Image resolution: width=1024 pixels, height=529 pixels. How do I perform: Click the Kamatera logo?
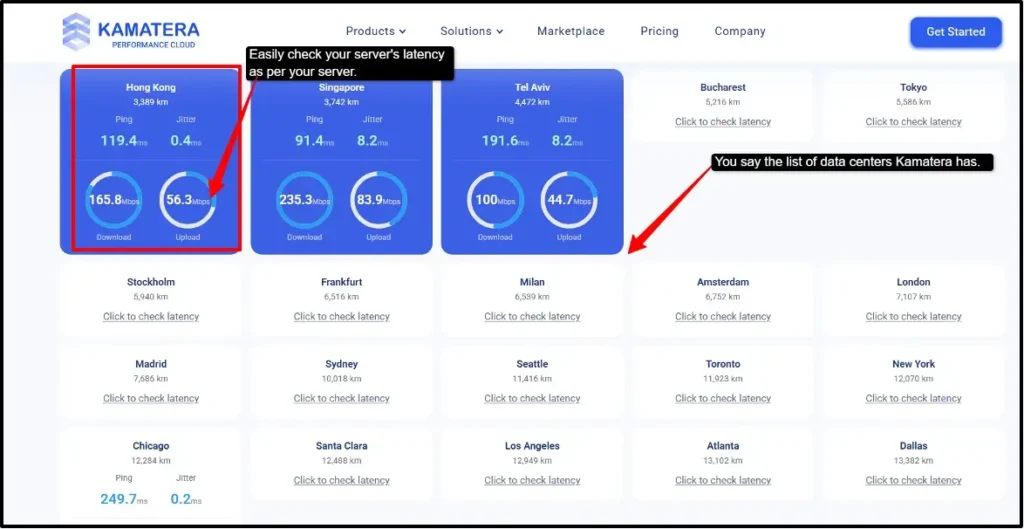coord(131,31)
